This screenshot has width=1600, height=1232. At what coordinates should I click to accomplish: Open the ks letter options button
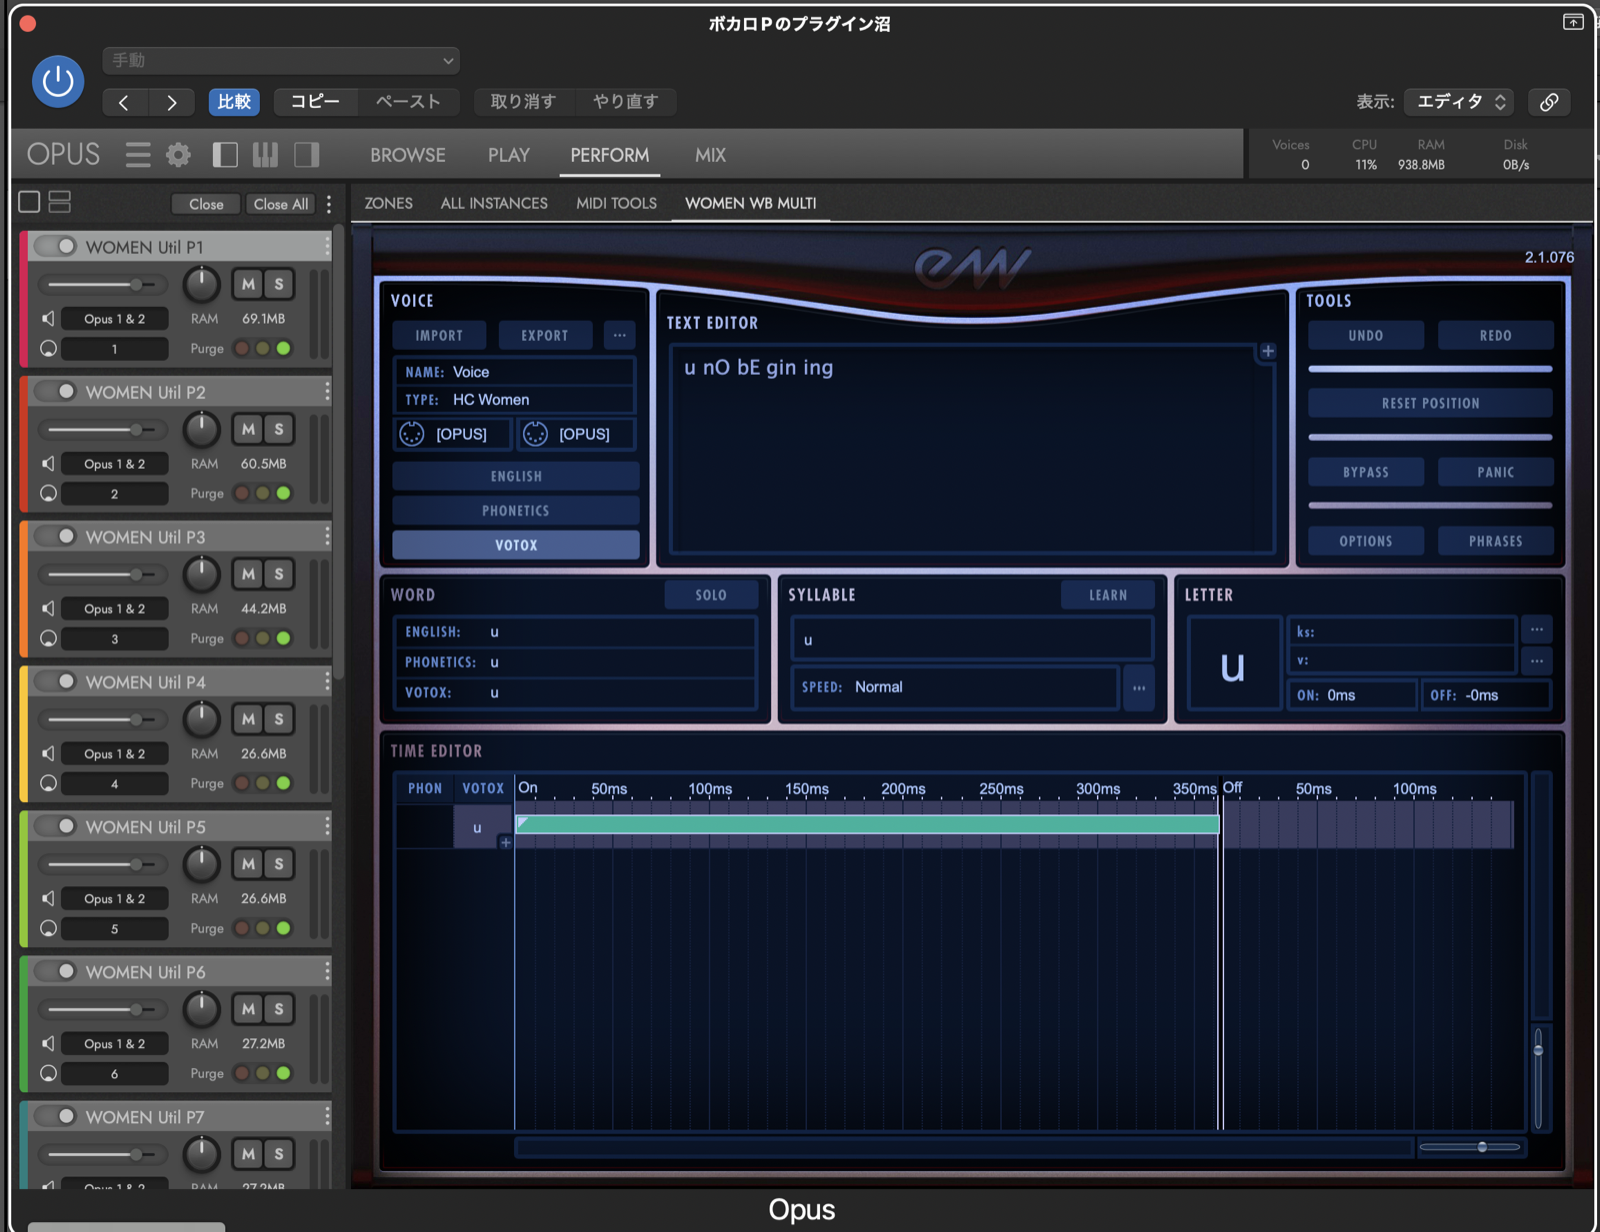tap(1537, 630)
